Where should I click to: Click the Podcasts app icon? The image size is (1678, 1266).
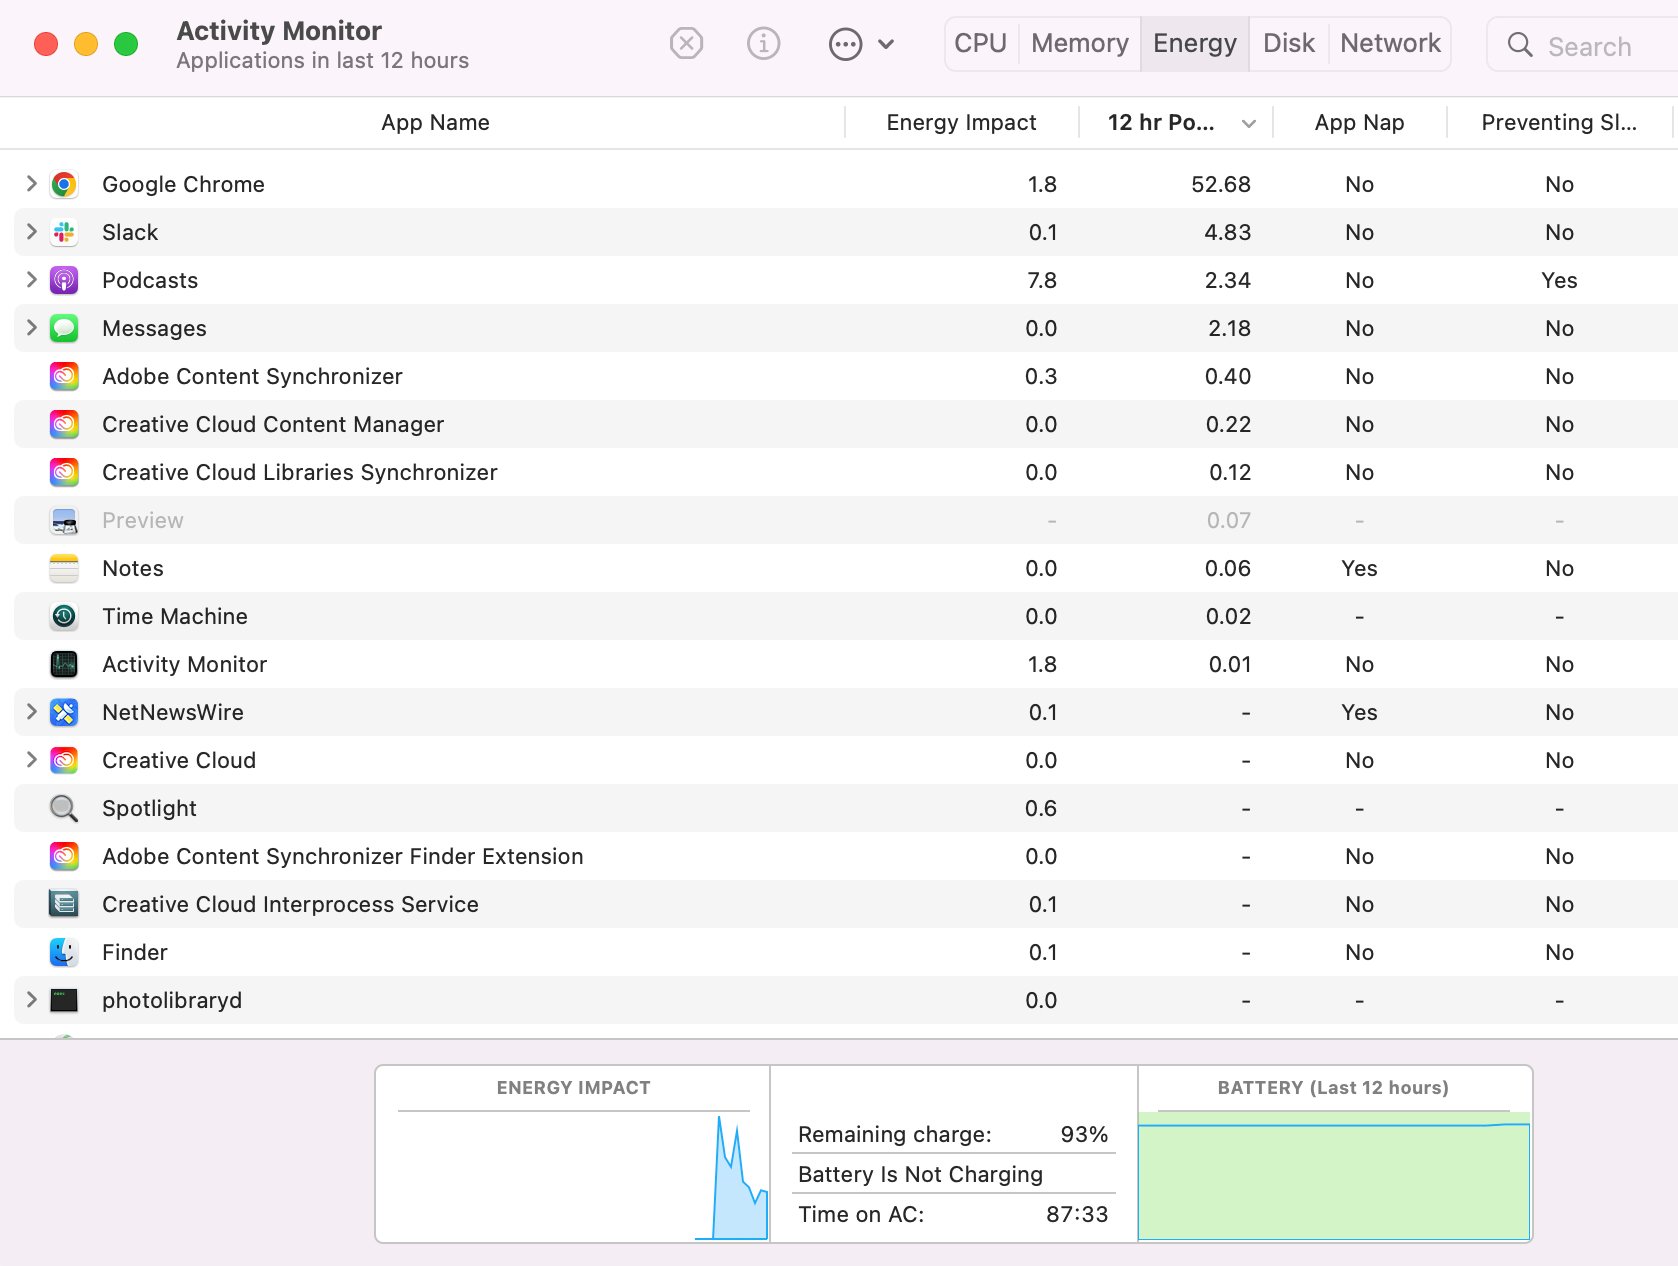click(x=64, y=280)
